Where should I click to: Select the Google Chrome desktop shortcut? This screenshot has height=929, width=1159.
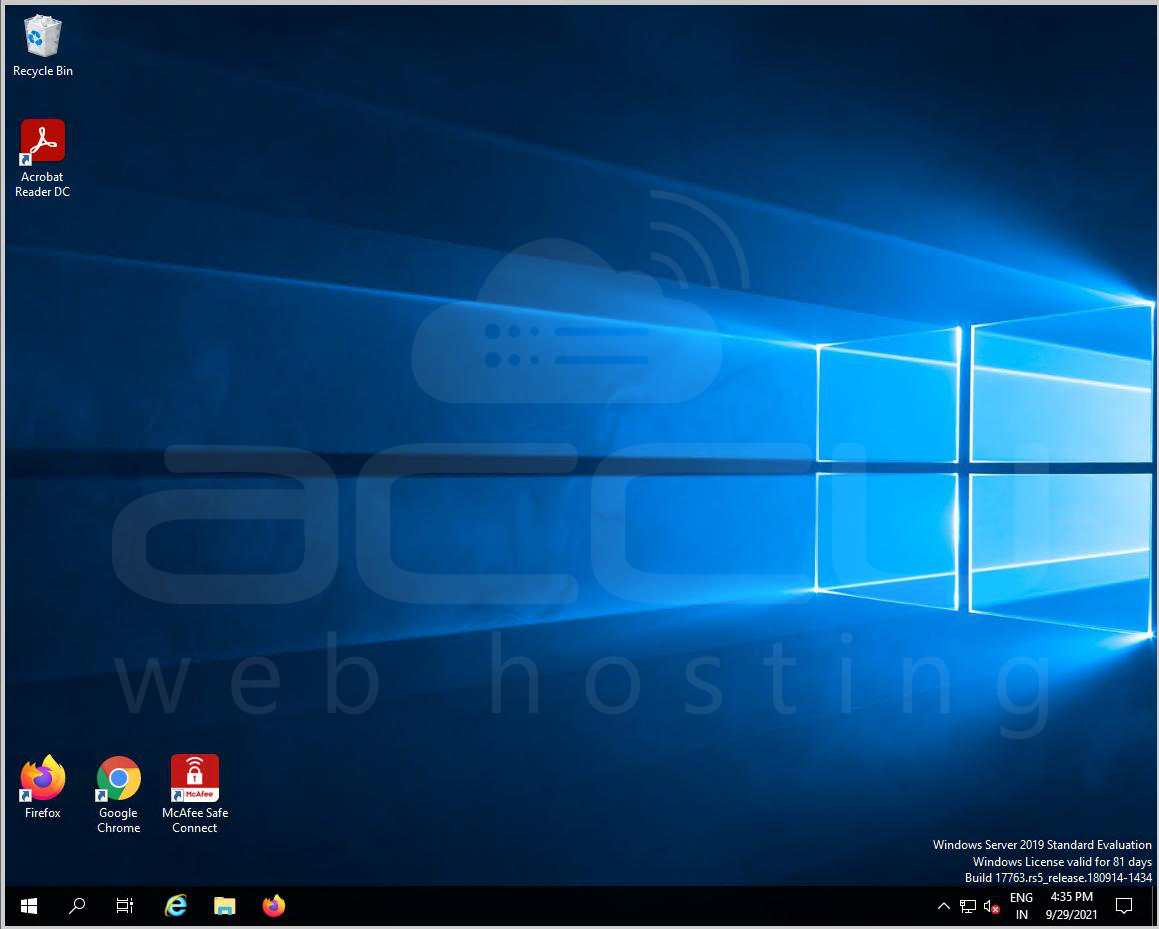(118, 795)
